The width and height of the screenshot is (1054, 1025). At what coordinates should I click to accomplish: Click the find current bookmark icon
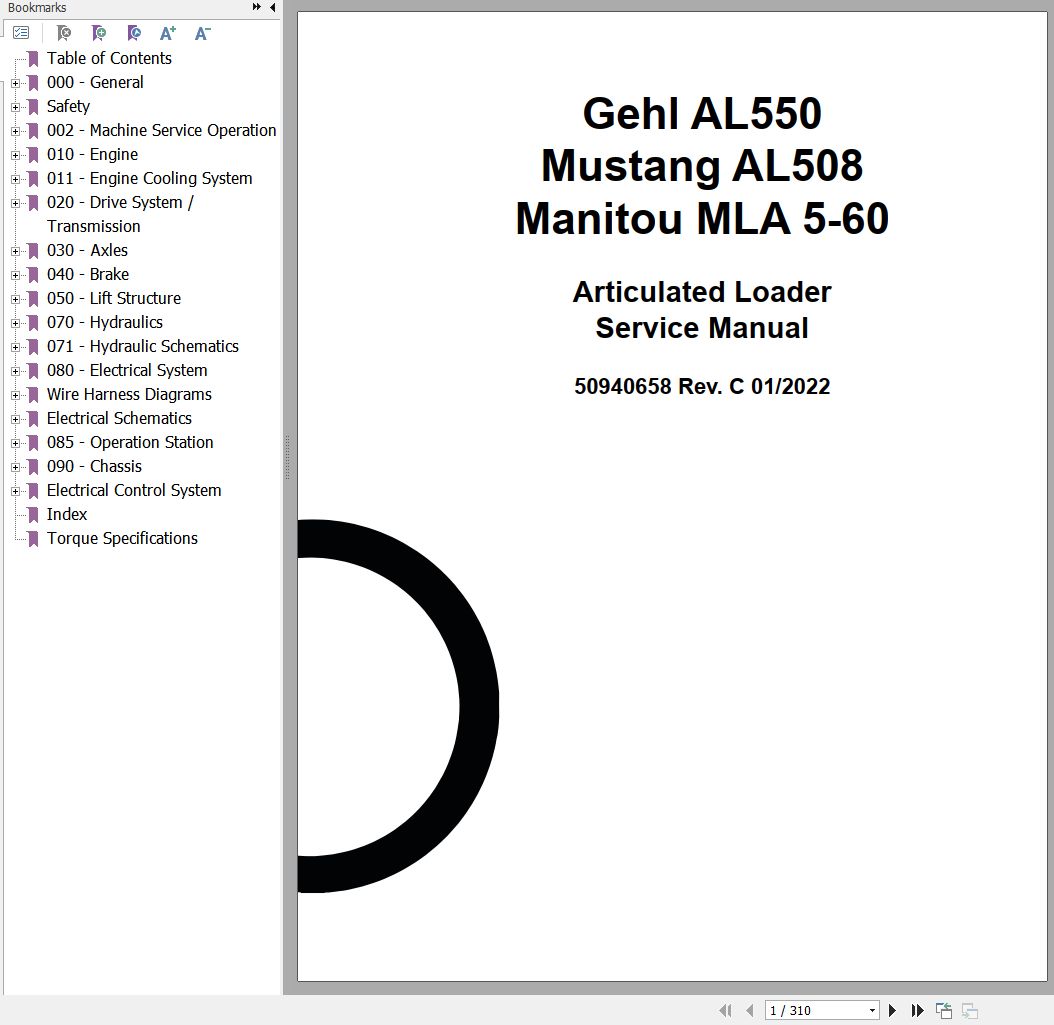[134, 32]
